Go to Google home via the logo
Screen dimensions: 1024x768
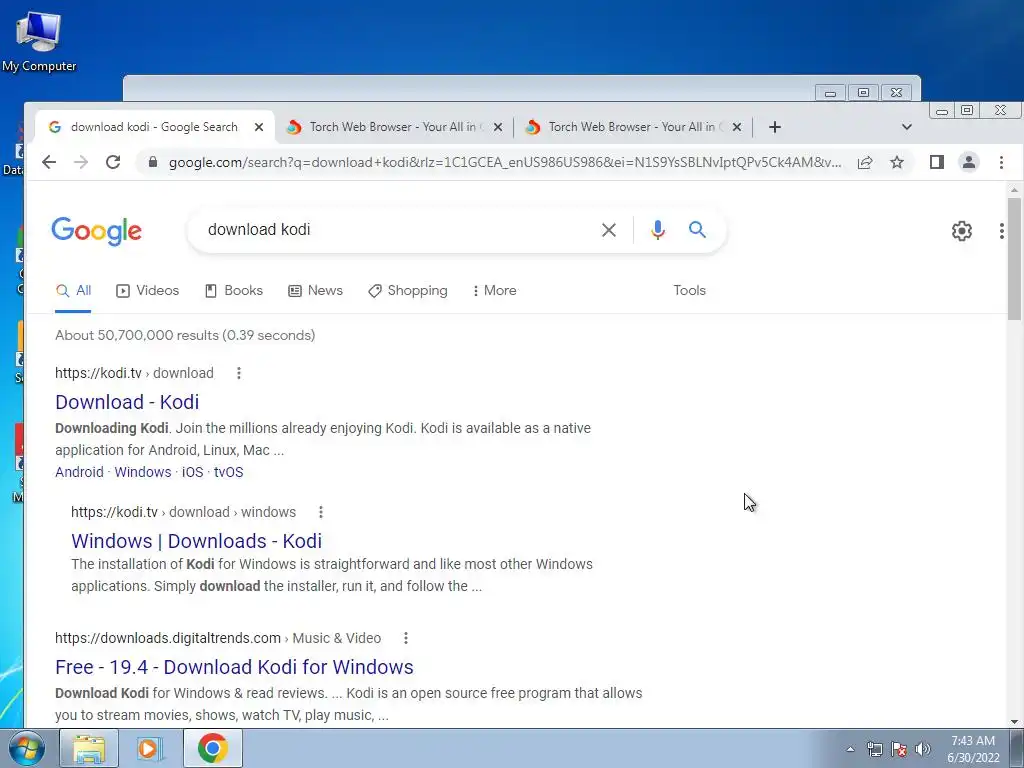(97, 231)
